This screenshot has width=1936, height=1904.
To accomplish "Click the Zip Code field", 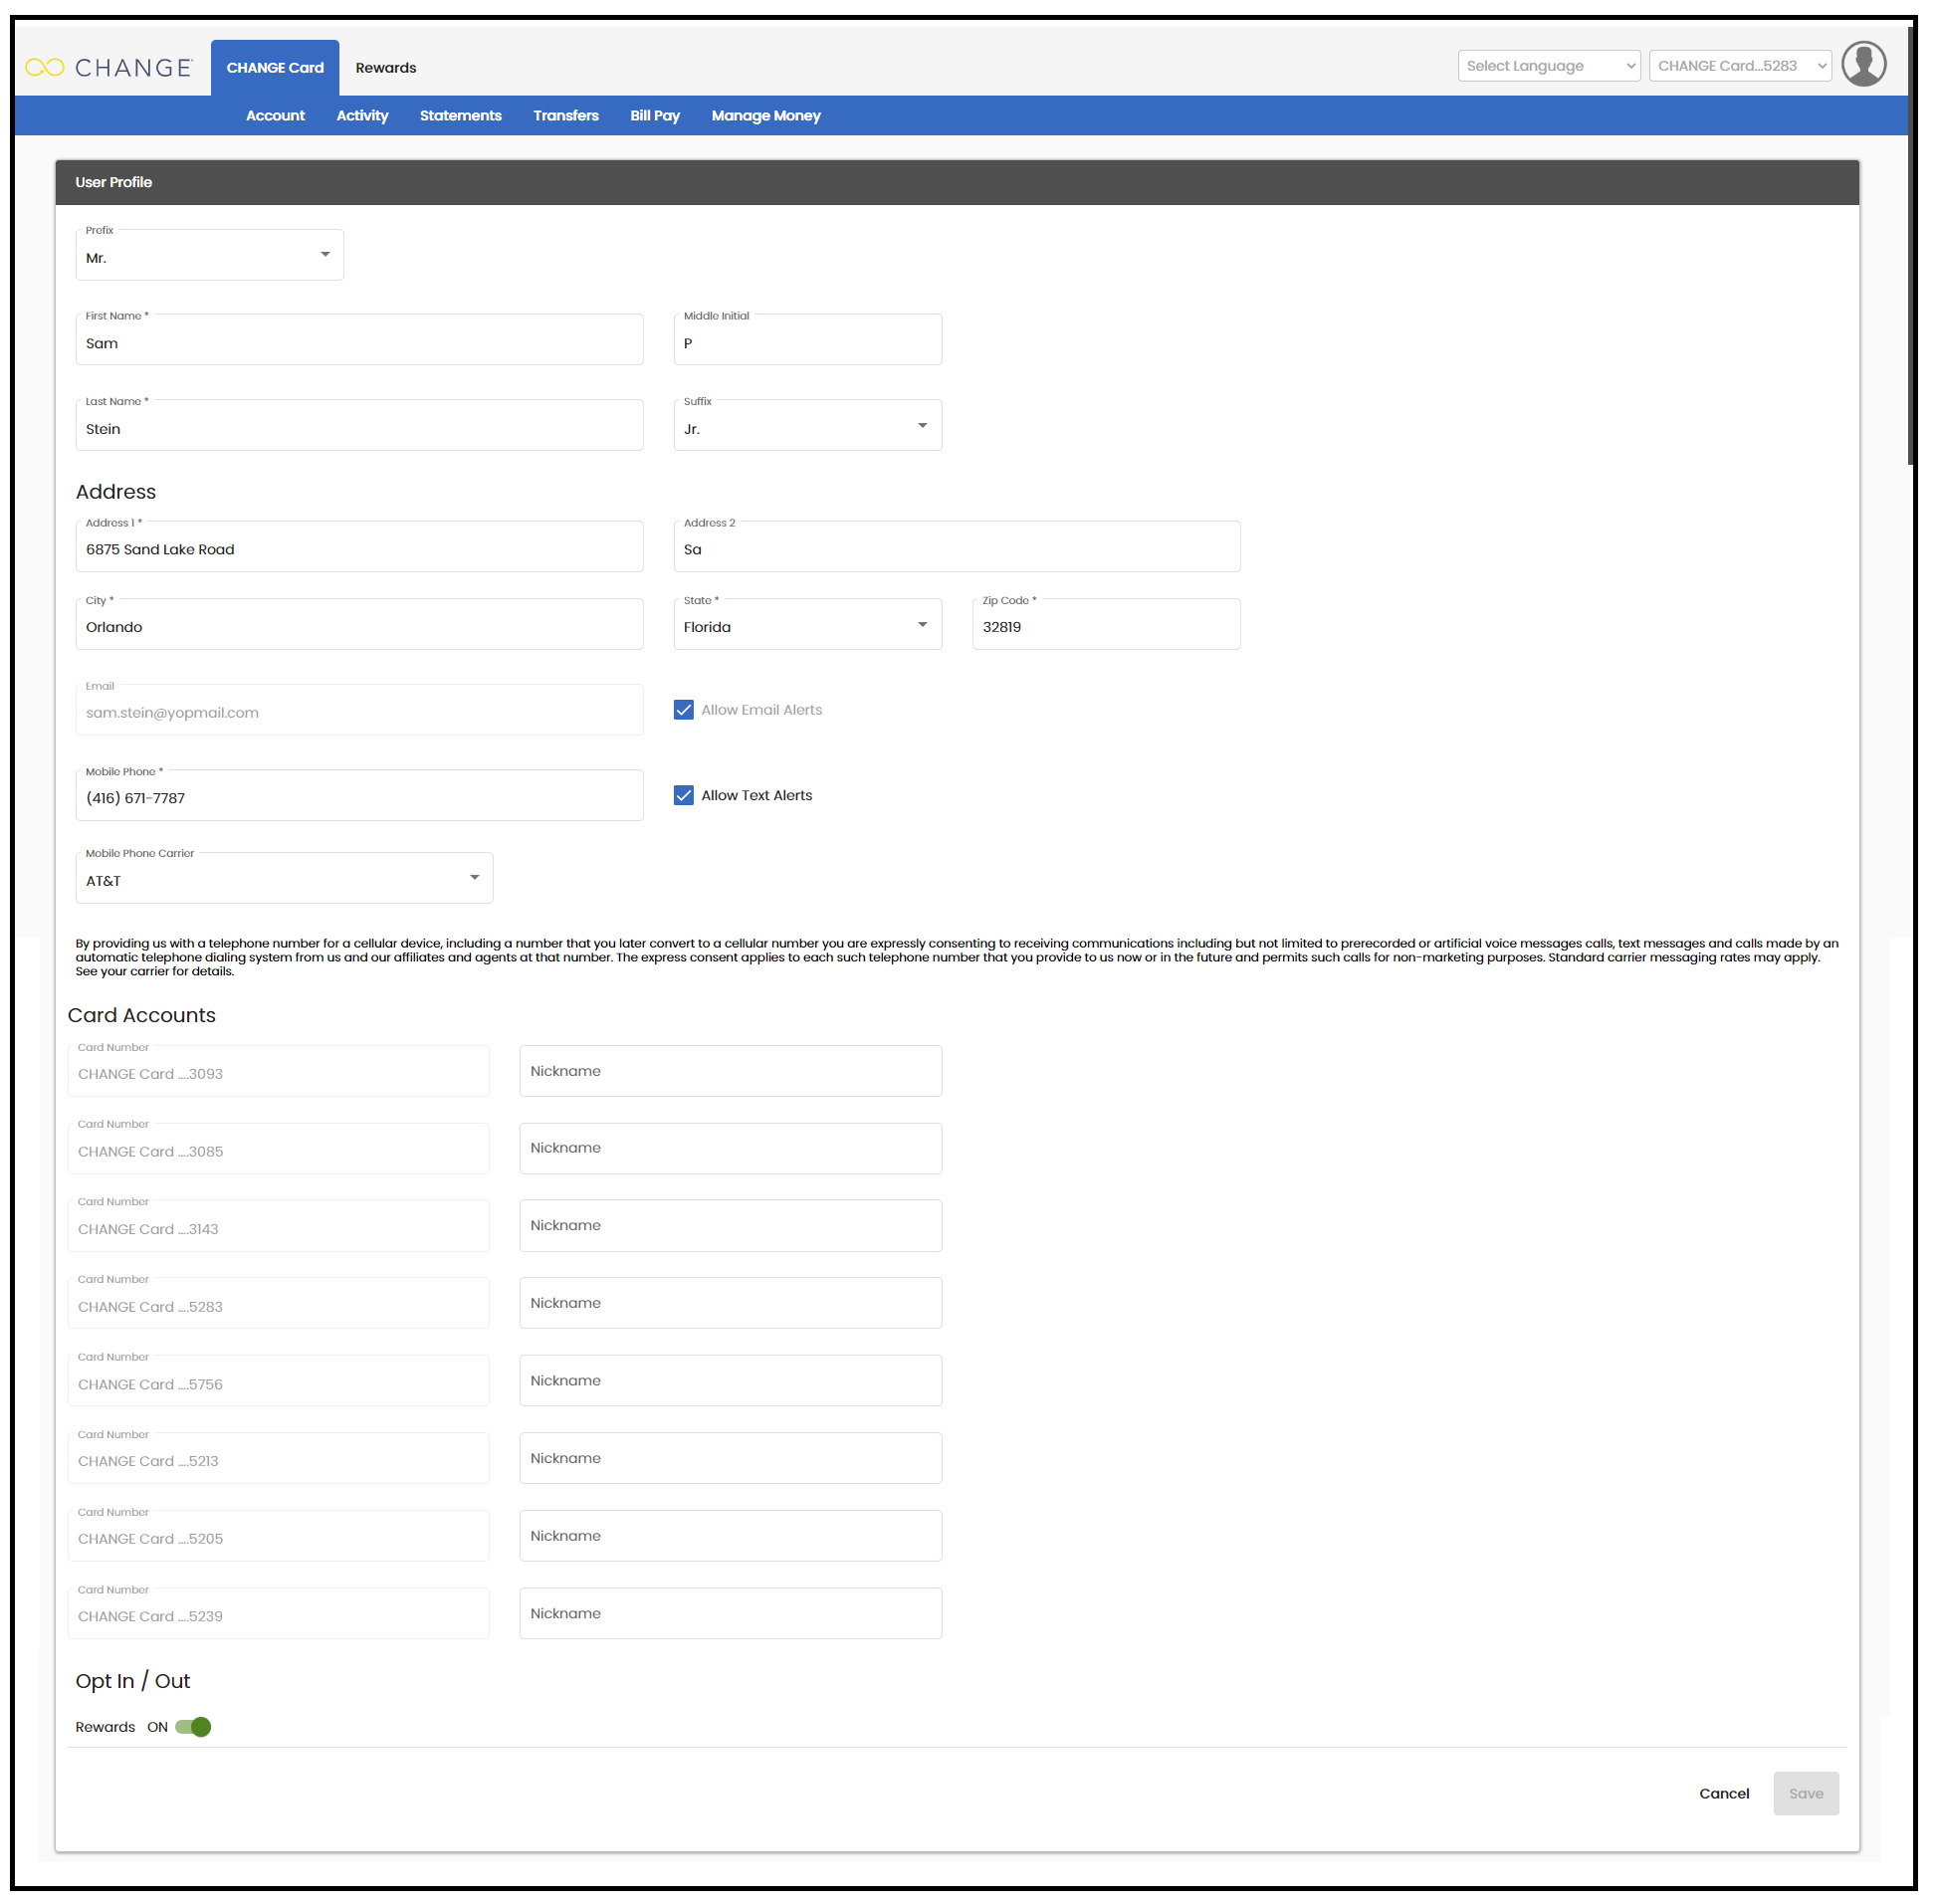I will [1106, 625].
